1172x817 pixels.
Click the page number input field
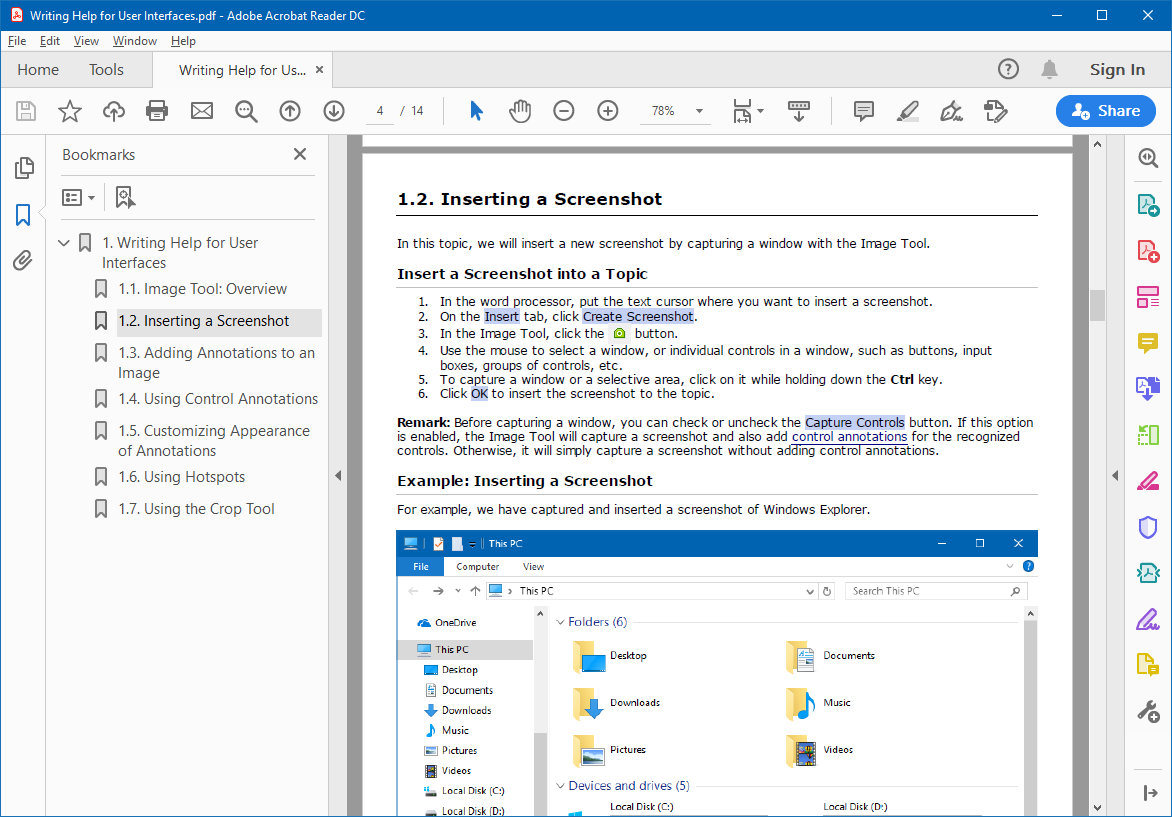380,111
